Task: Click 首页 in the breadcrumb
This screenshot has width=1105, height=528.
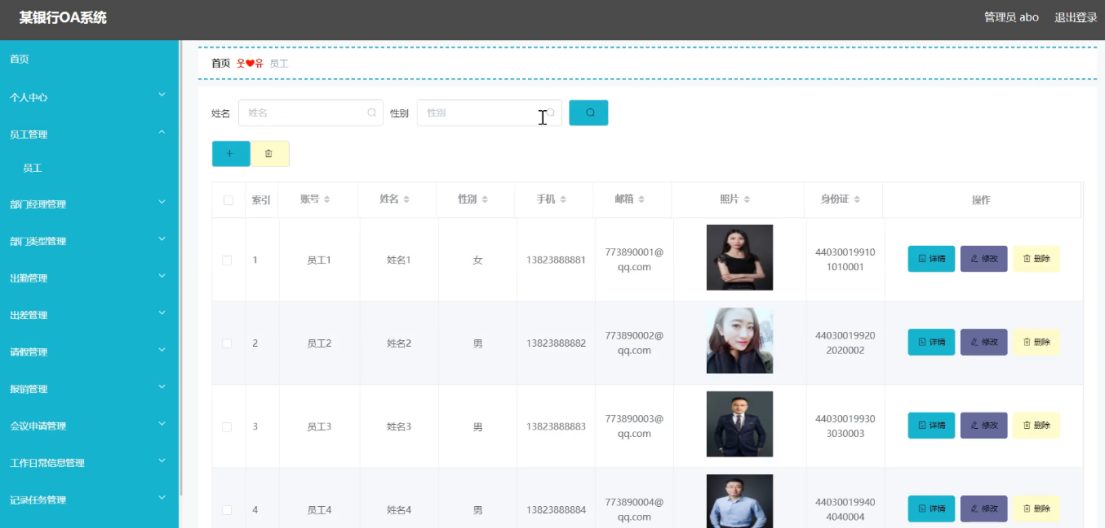Action: click(x=221, y=63)
